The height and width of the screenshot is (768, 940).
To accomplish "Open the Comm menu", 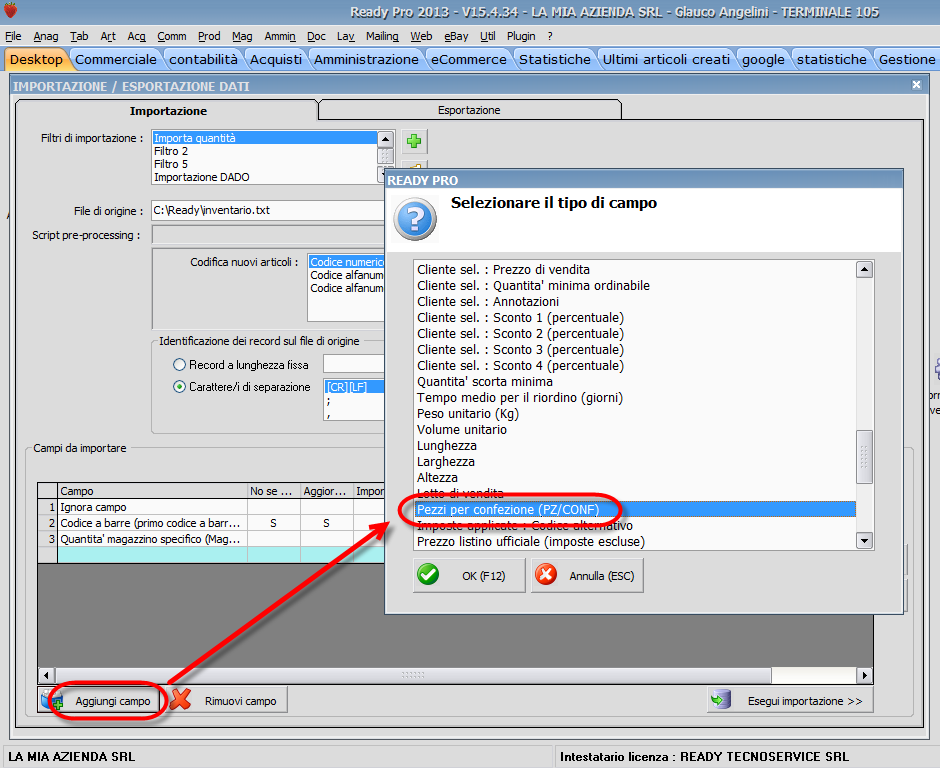I will (171, 36).
